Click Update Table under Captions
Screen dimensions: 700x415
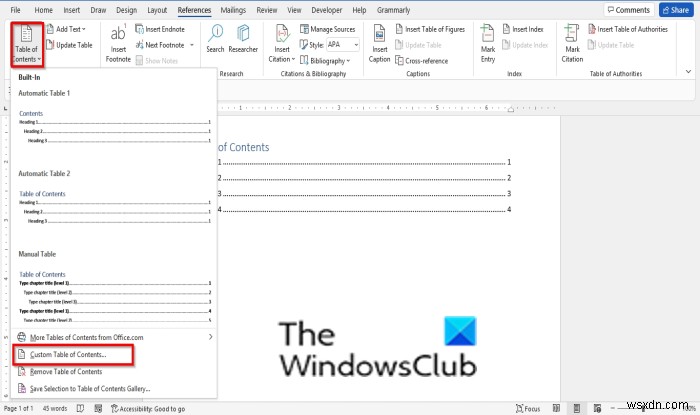(418, 45)
